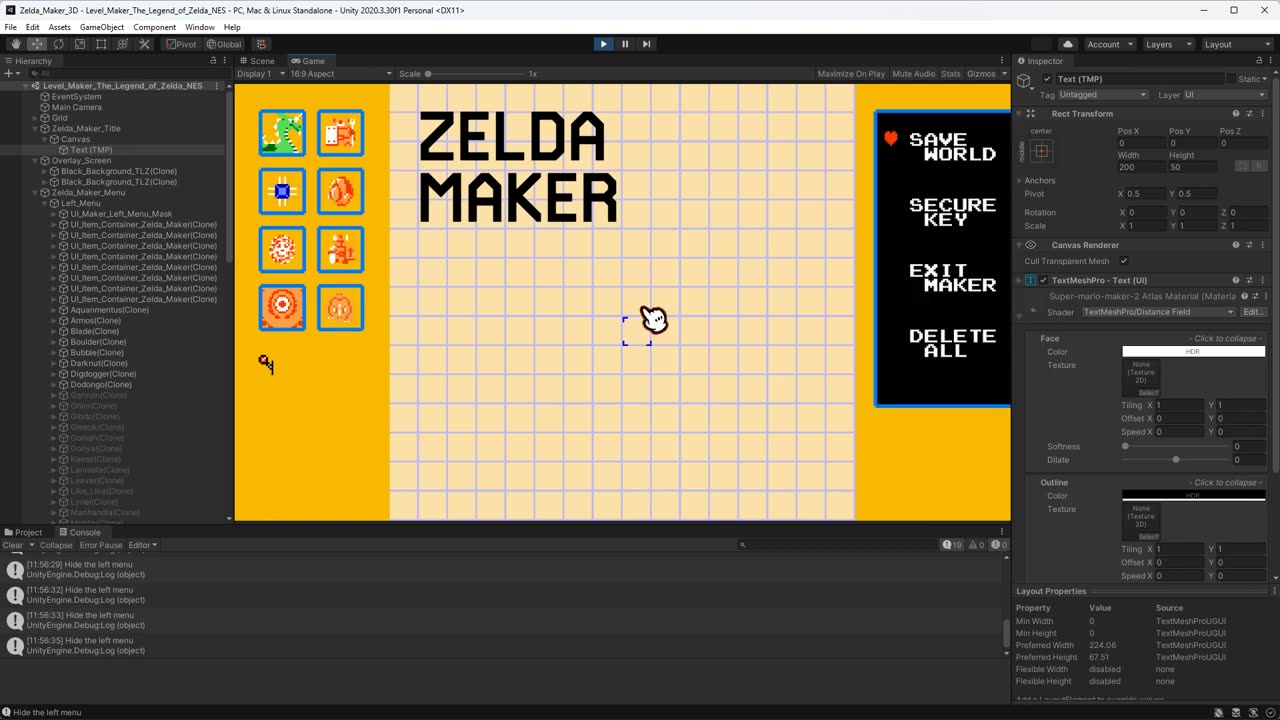1280x720 pixels.
Task: Open the Layout dropdown
Action: (1236, 44)
